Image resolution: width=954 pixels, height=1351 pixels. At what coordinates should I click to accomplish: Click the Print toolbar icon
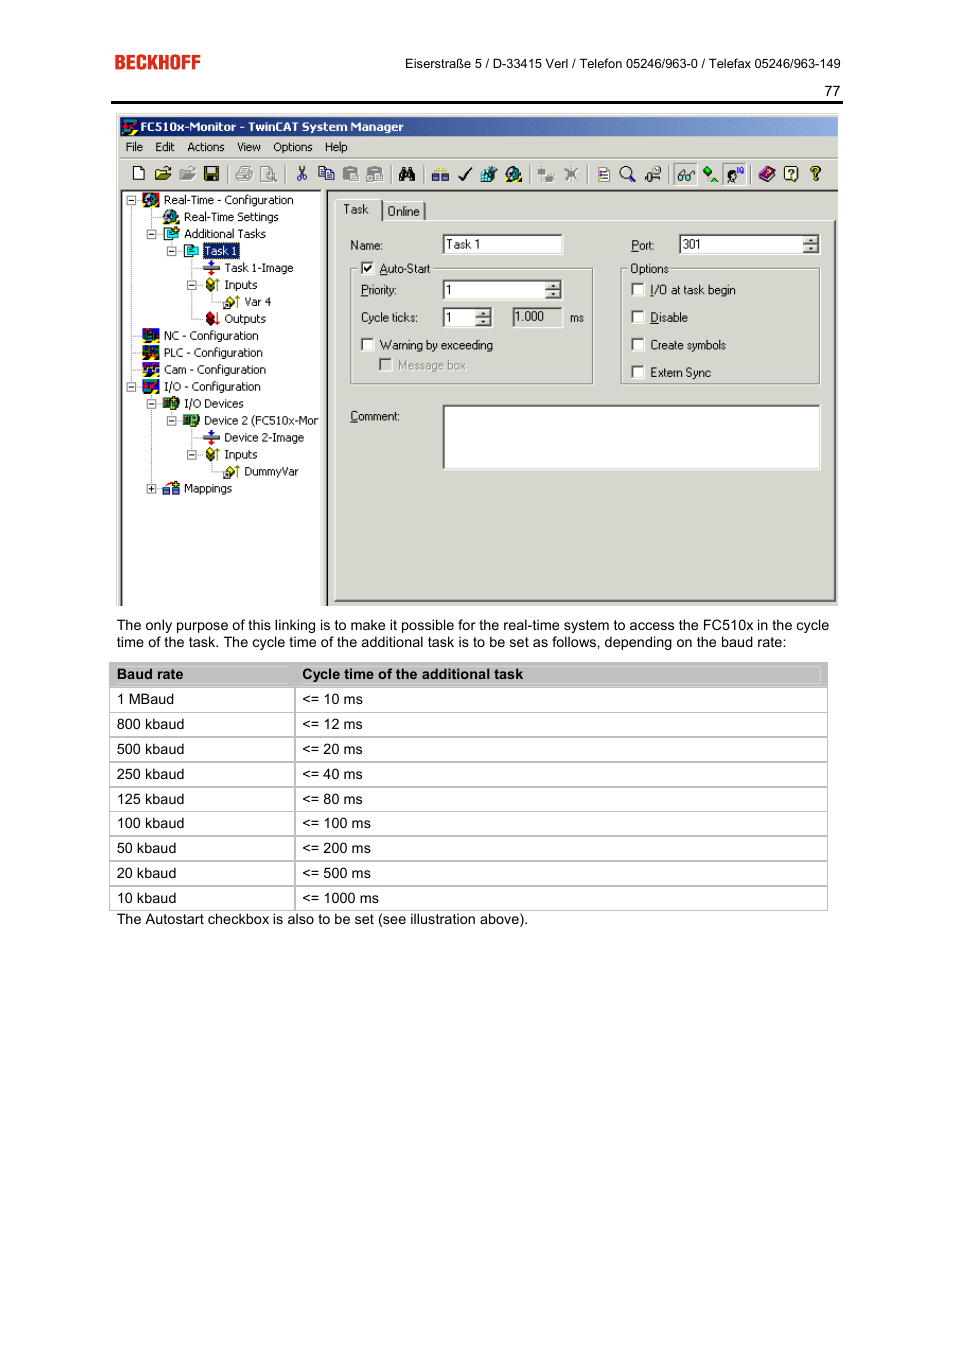[244, 174]
